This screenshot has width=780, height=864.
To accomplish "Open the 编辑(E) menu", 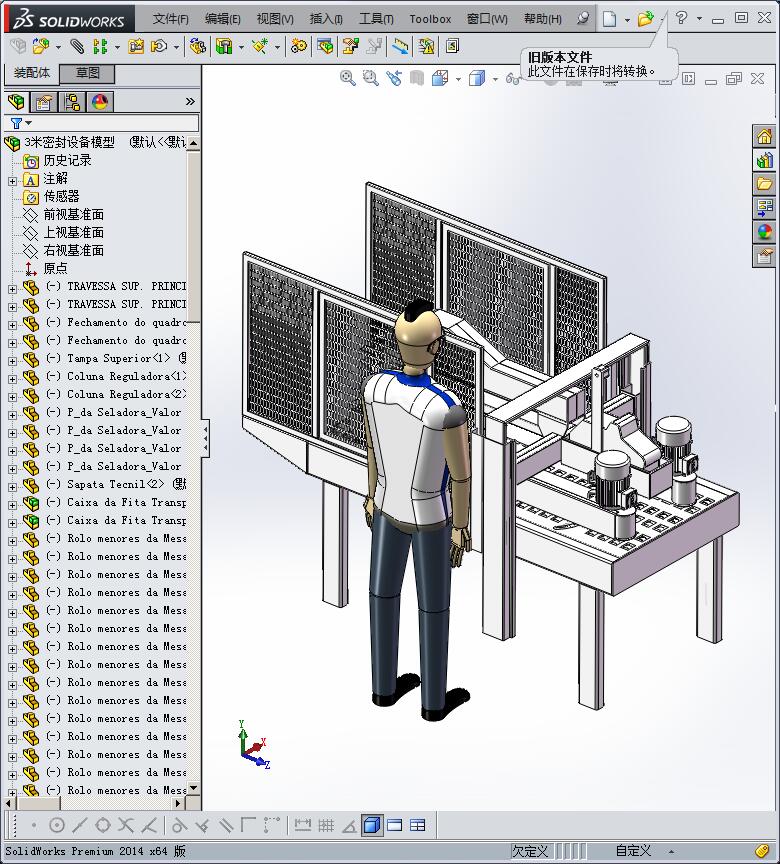I will point(223,19).
